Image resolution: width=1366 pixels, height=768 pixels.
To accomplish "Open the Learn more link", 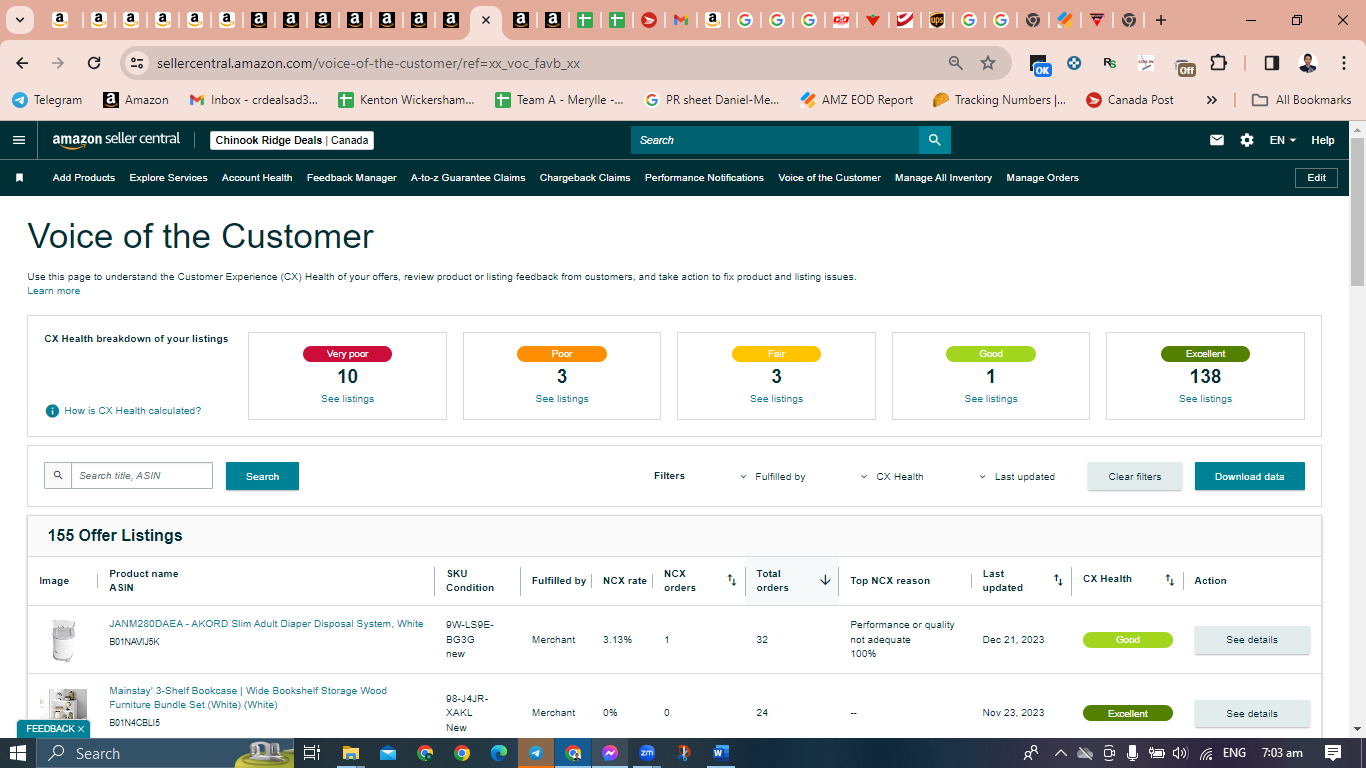I will [54, 291].
